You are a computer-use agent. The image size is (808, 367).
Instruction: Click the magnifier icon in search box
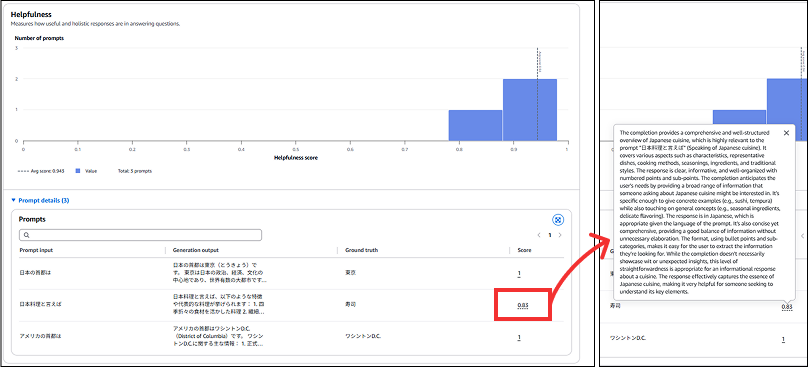(x=26, y=235)
